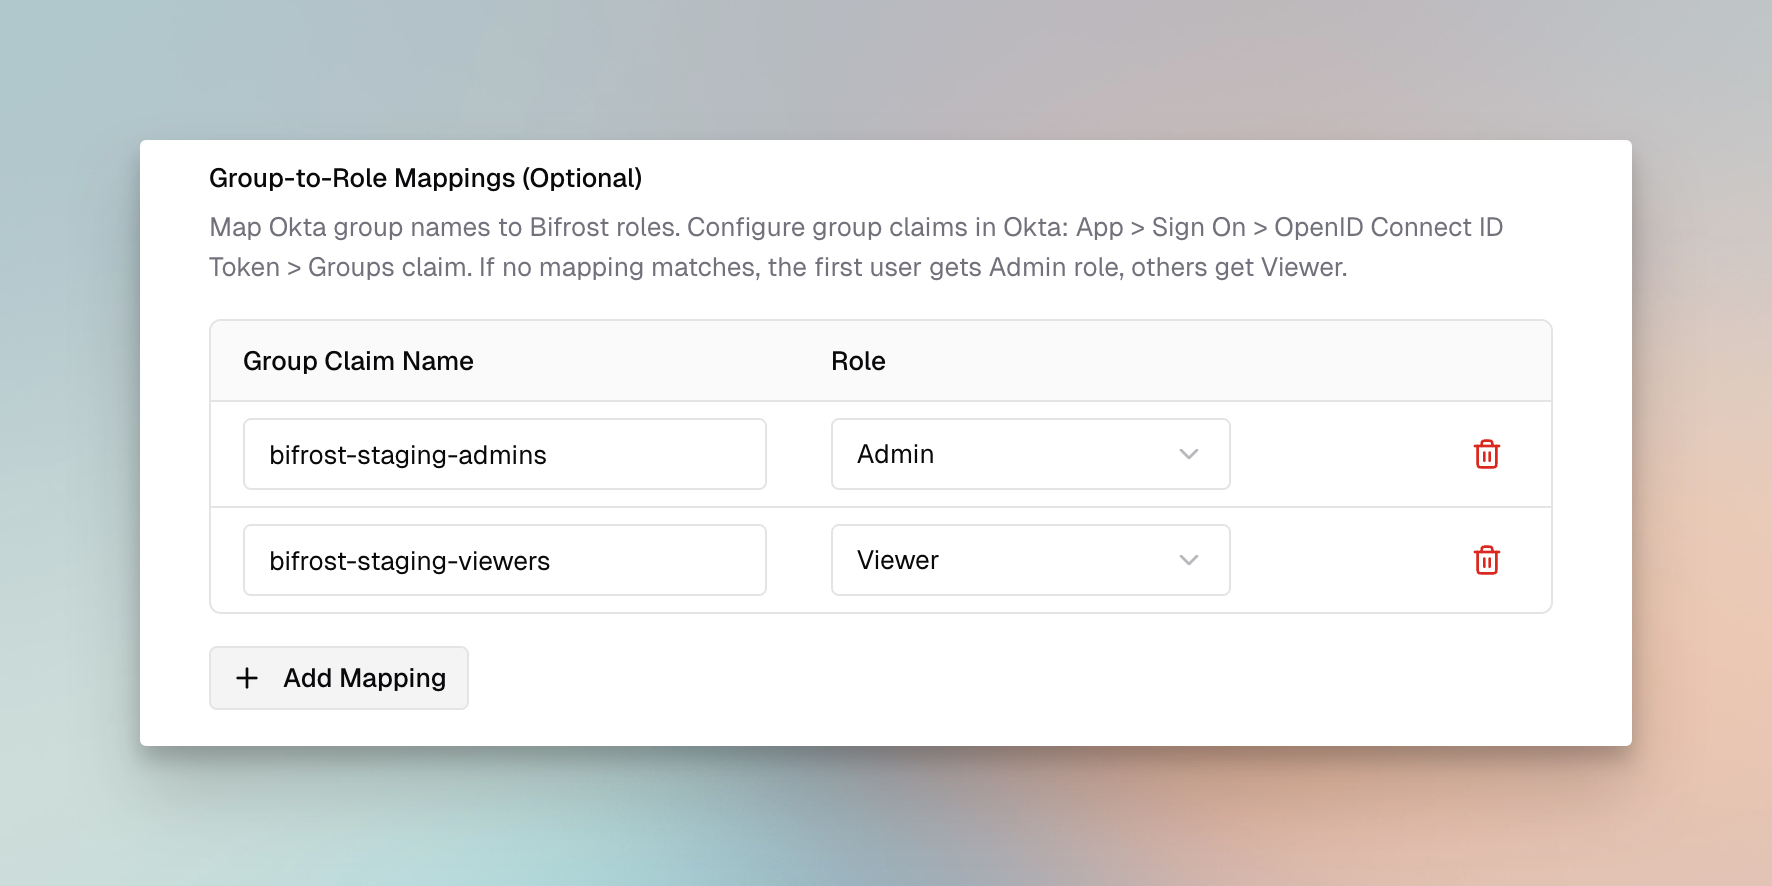Open the Viewer role dropdown
Screen dimensions: 1772x886
click(x=1030, y=560)
